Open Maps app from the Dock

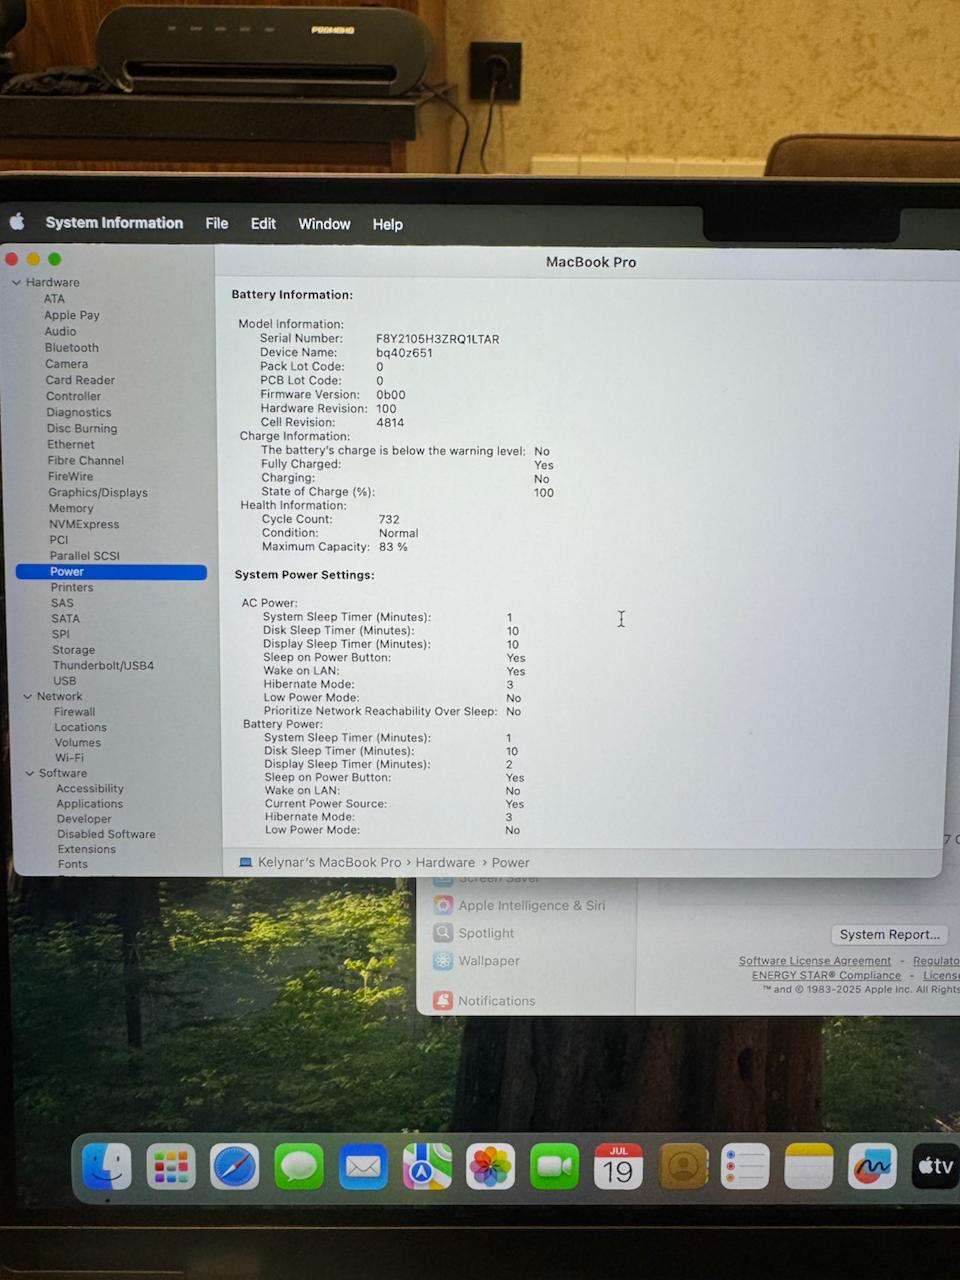(x=427, y=1166)
